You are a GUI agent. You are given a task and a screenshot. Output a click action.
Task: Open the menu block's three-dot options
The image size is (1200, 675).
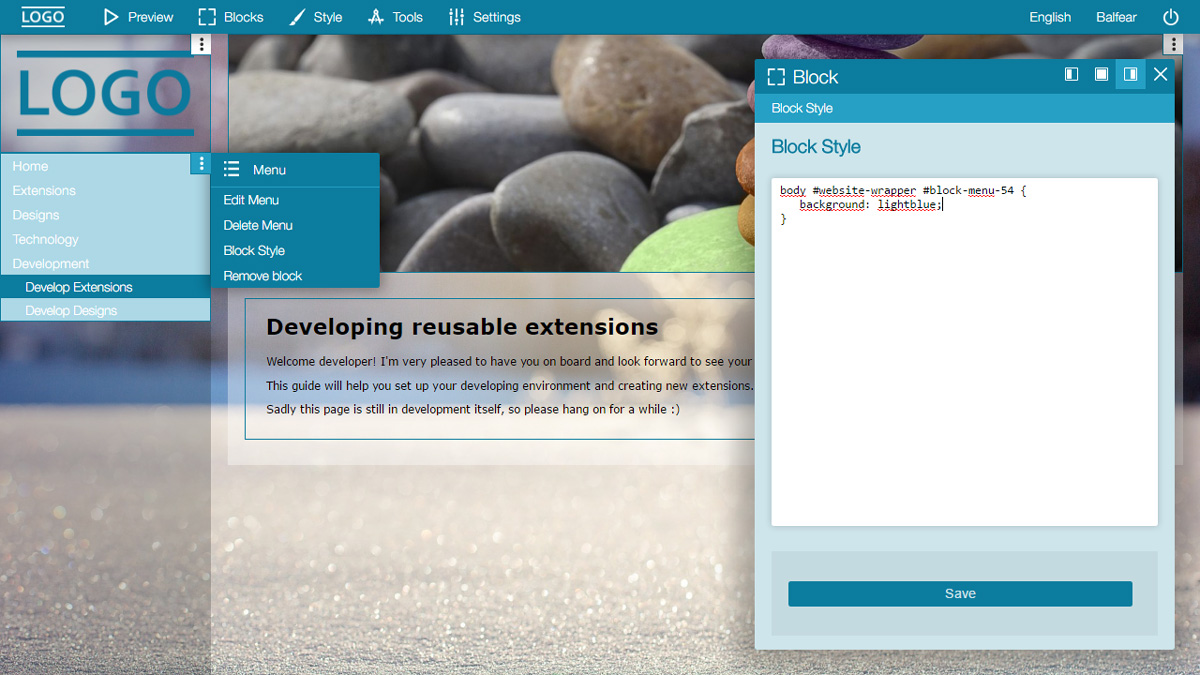coord(201,164)
